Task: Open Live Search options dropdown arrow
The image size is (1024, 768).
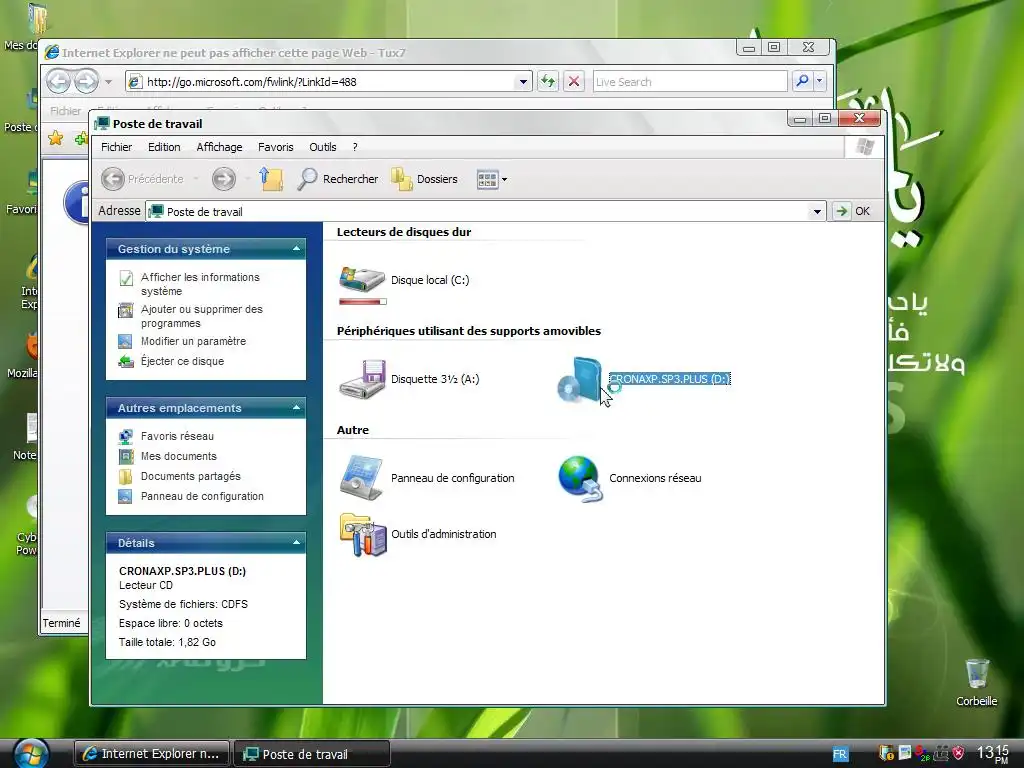Action: point(820,81)
